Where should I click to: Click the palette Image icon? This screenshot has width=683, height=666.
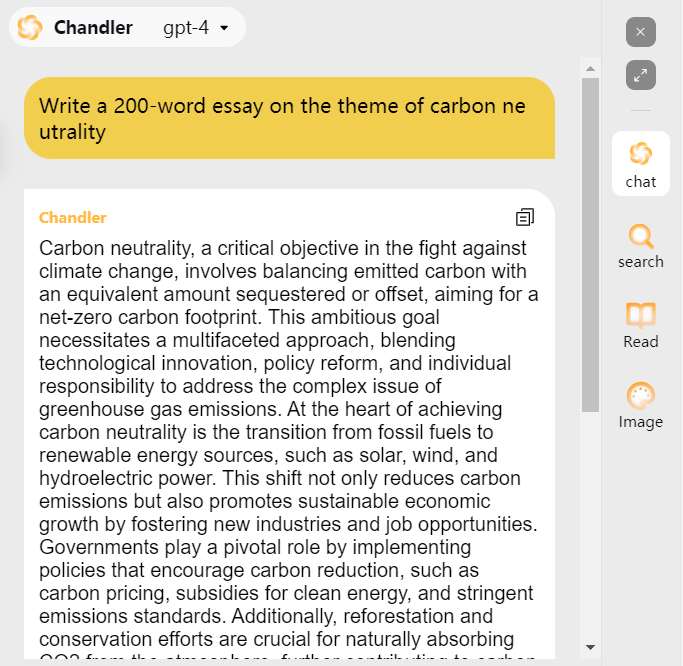(x=641, y=396)
